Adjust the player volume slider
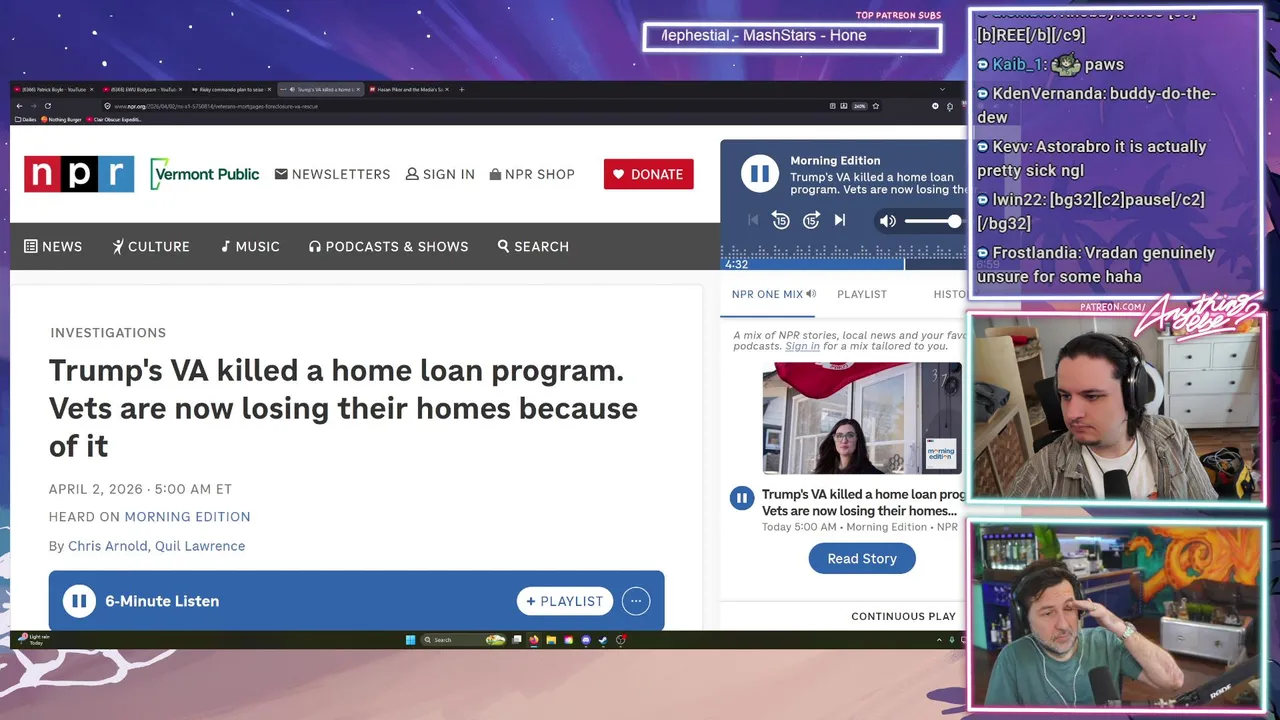1280x720 pixels. pyautogui.click(x=932, y=221)
